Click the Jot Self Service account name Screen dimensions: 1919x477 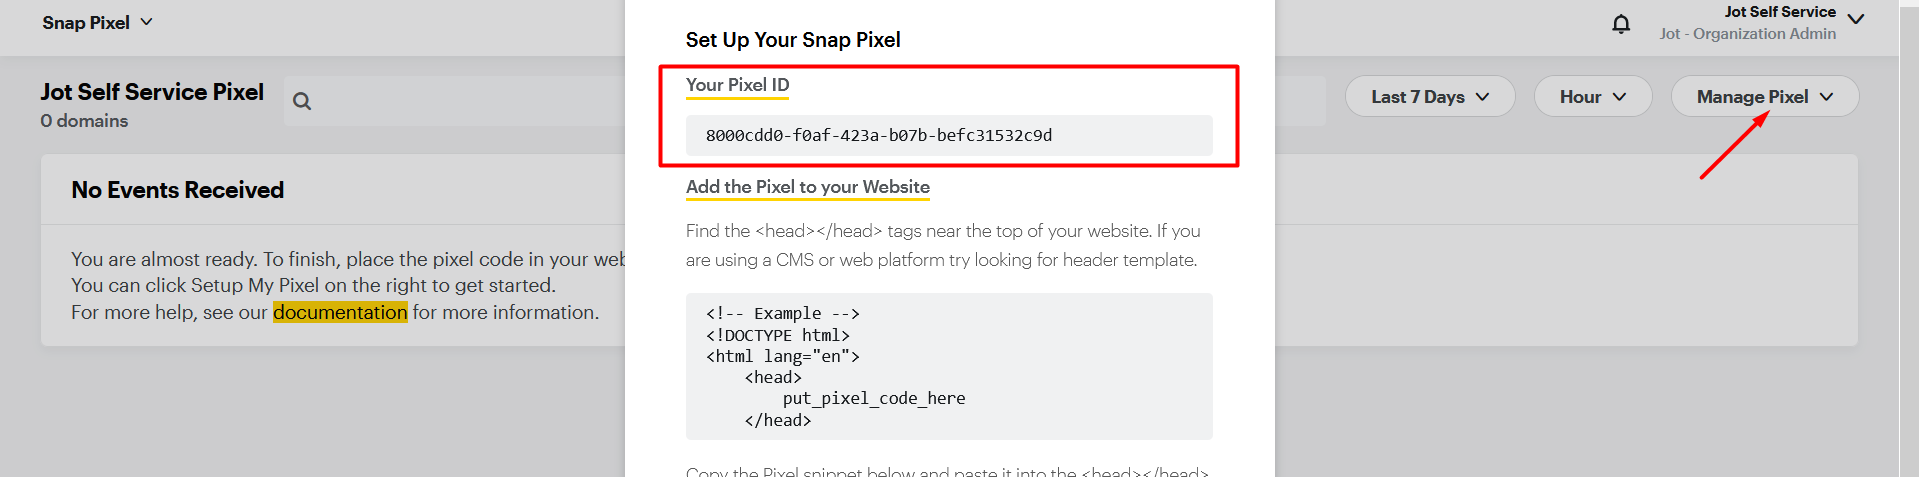click(1780, 12)
